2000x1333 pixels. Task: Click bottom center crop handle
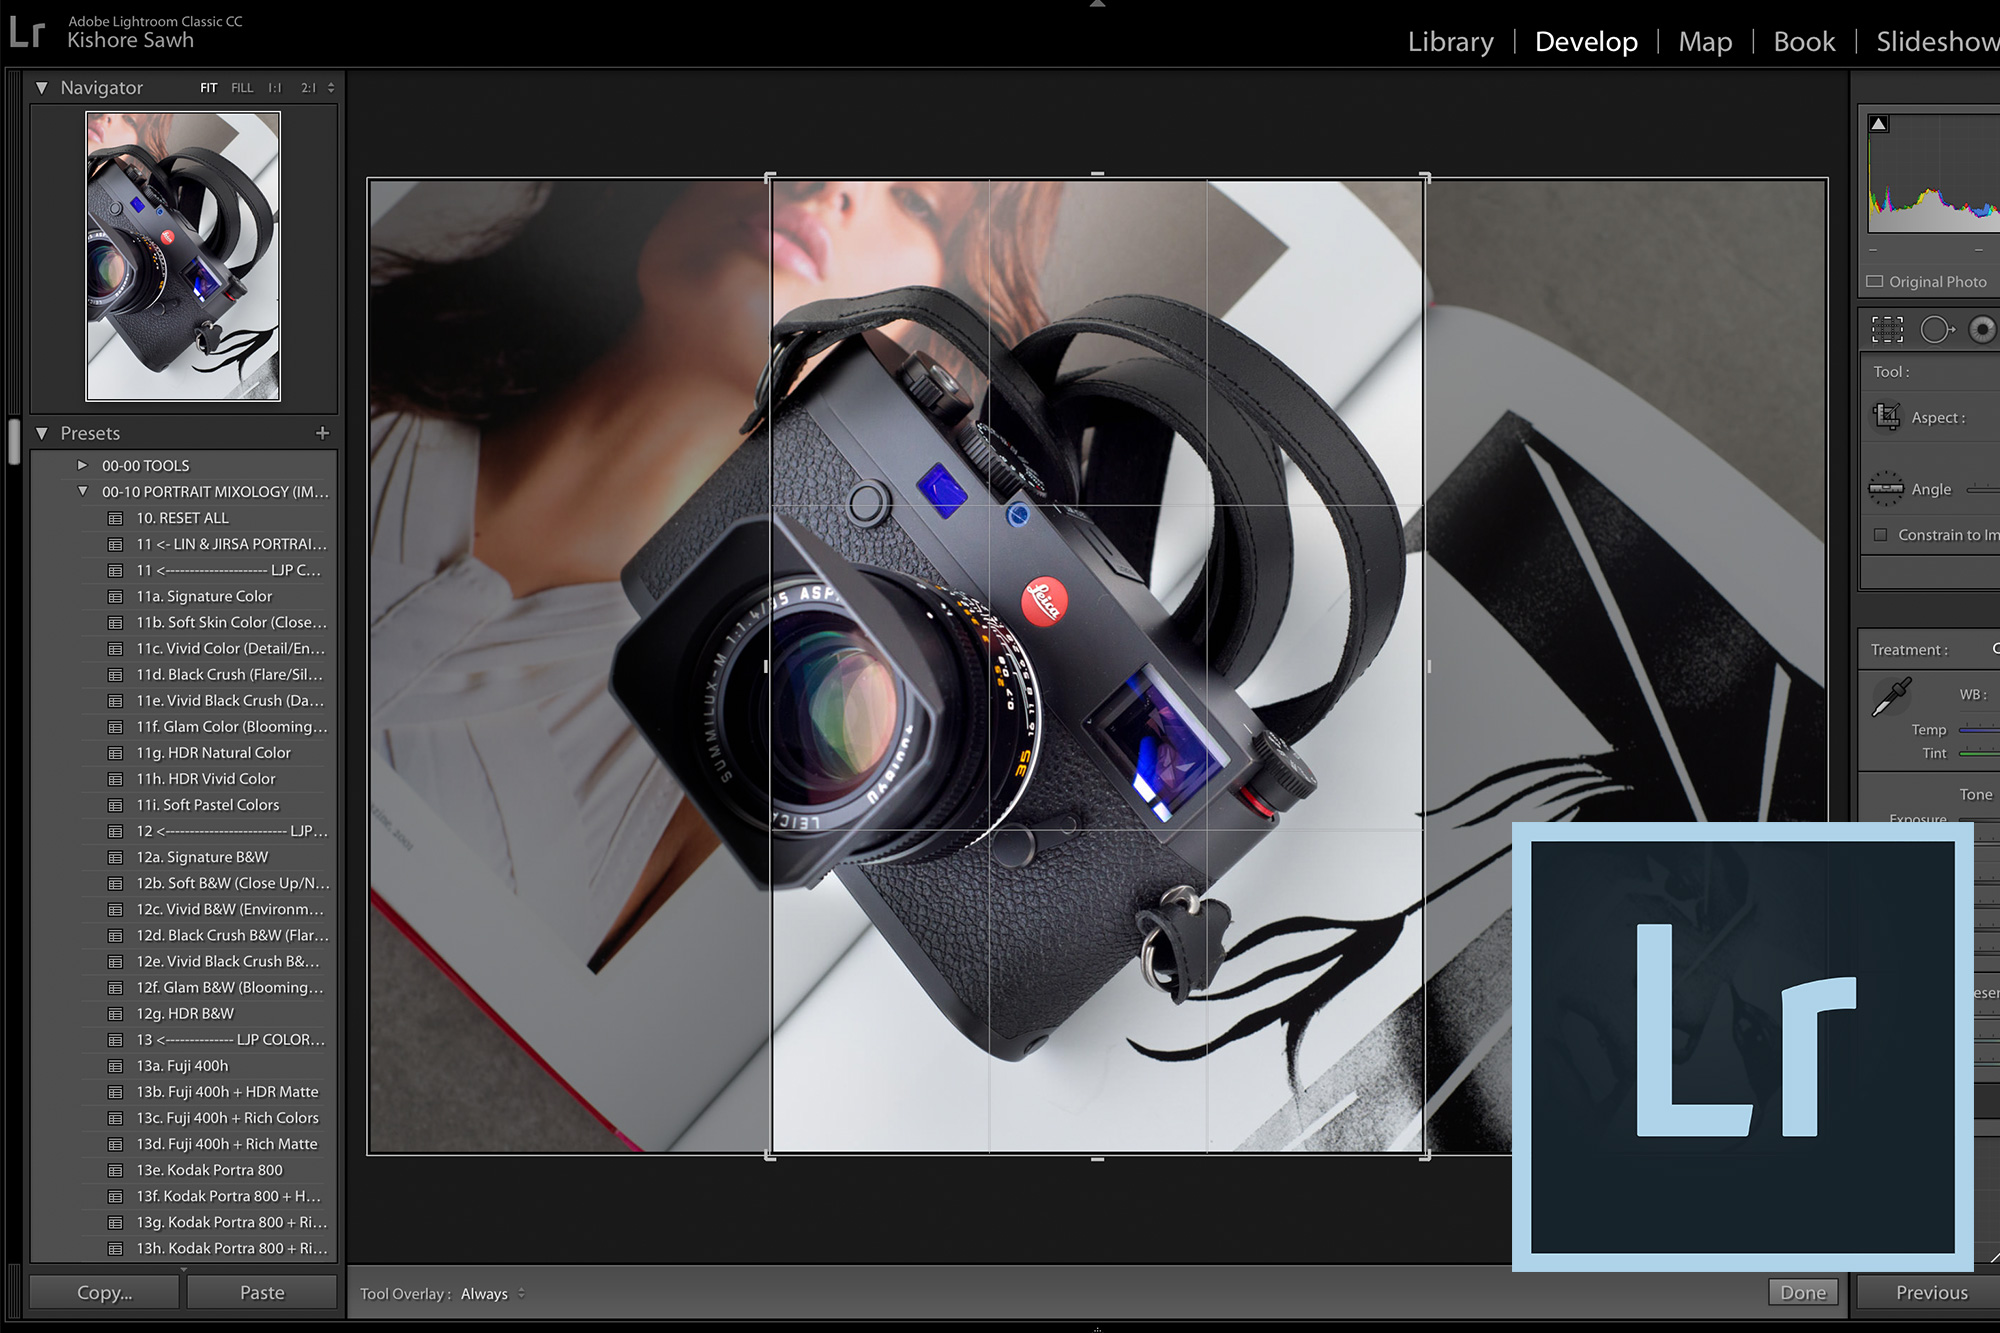(1097, 1158)
